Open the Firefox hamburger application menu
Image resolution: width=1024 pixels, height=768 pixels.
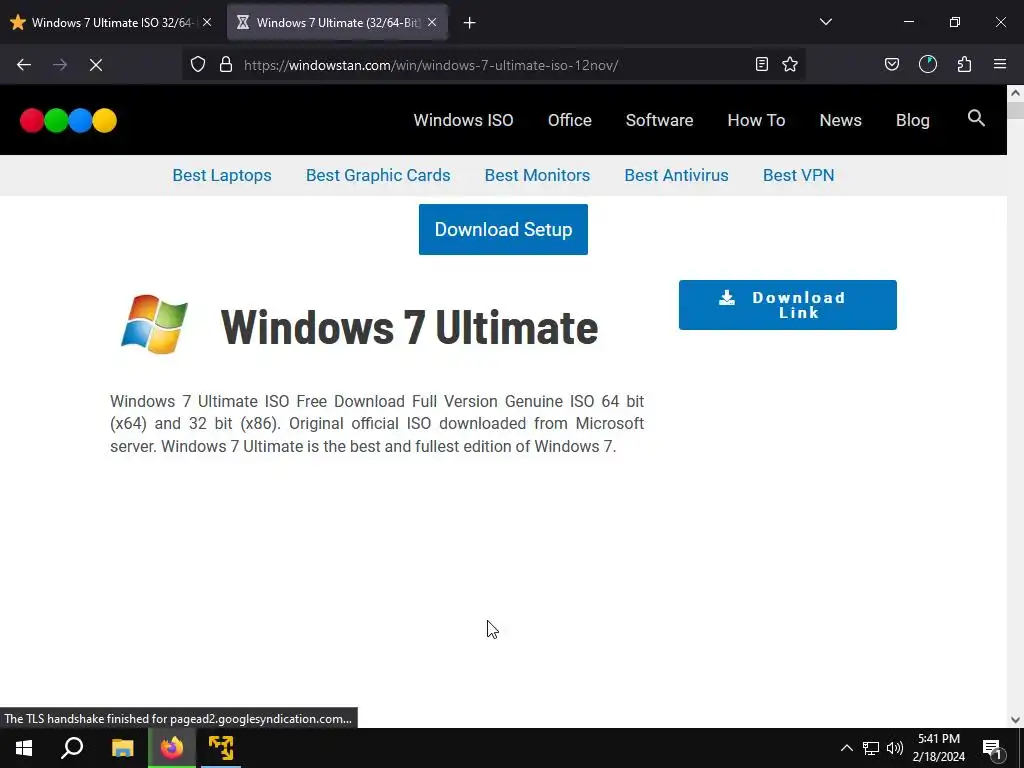[x=1000, y=65]
